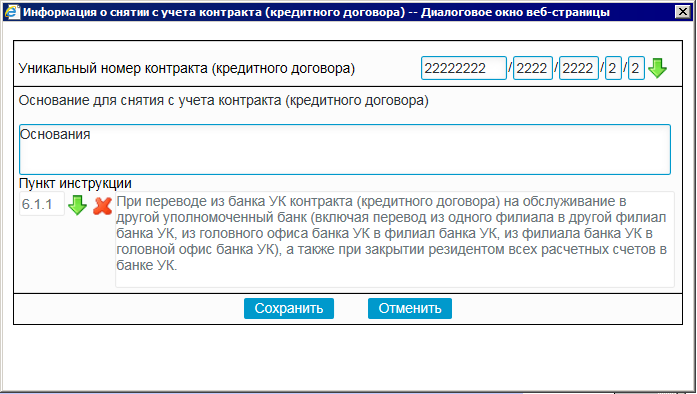This screenshot has width=697, height=394.
Task: Click label 'Уникальный номер контракта (кредитного договора)'
Action: [187, 68]
